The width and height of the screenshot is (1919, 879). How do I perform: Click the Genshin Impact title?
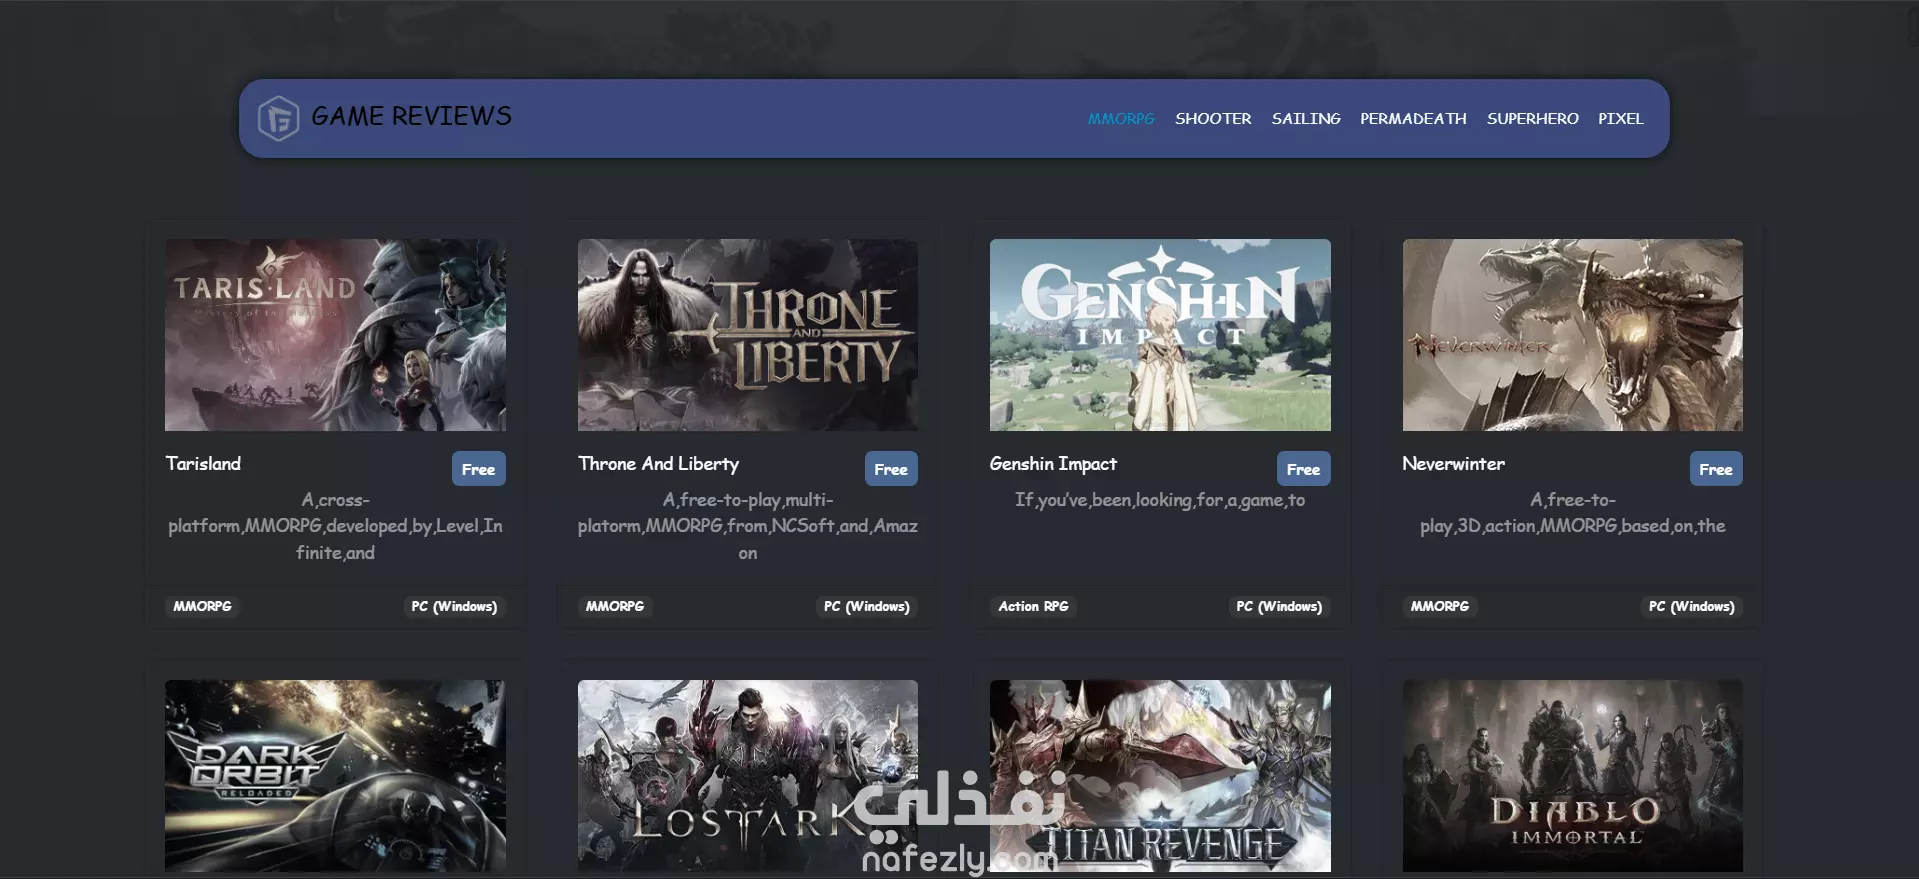pos(1053,464)
